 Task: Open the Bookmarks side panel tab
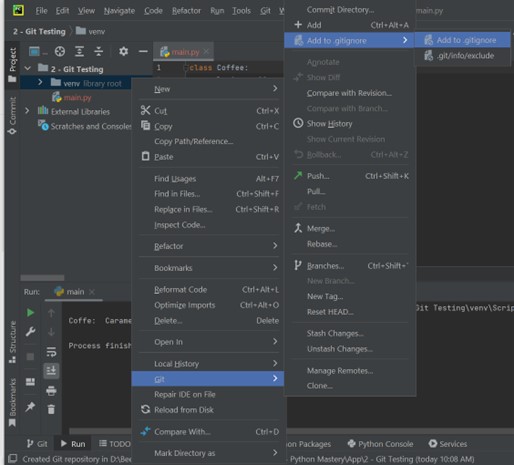pyautogui.click(x=12, y=402)
